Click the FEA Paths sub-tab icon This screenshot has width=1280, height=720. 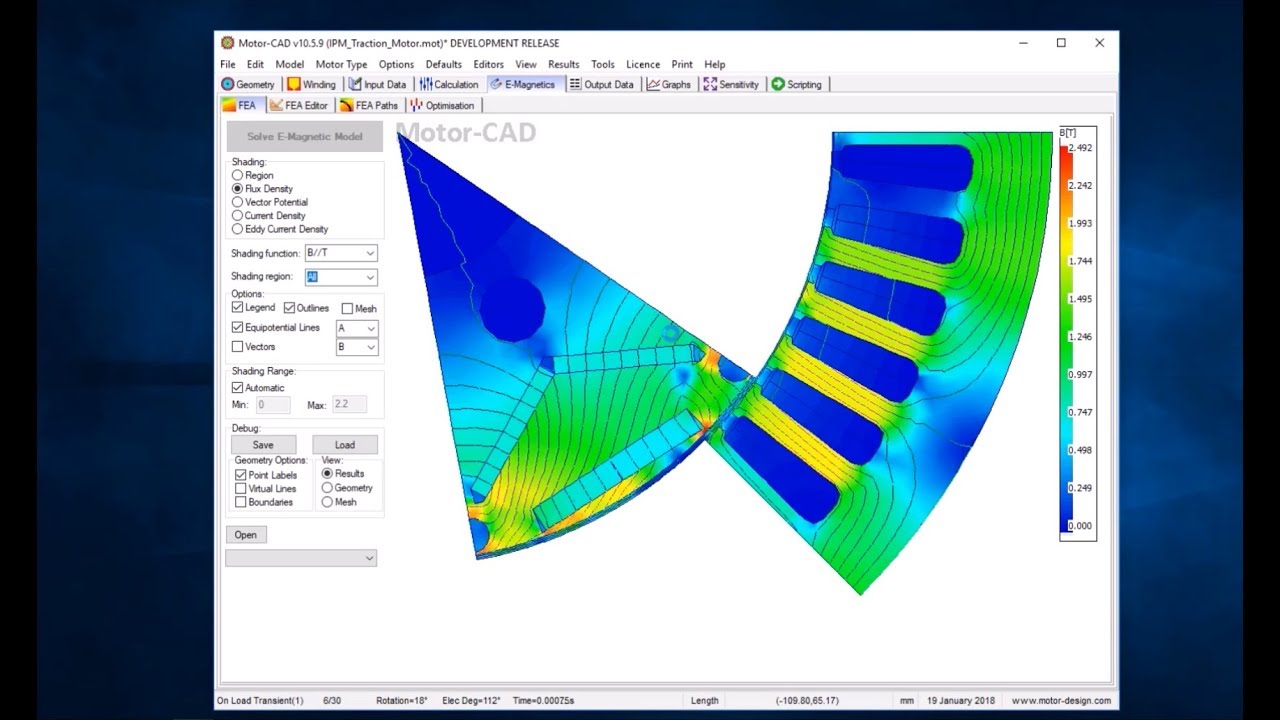pyautogui.click(x=347, y=105)
